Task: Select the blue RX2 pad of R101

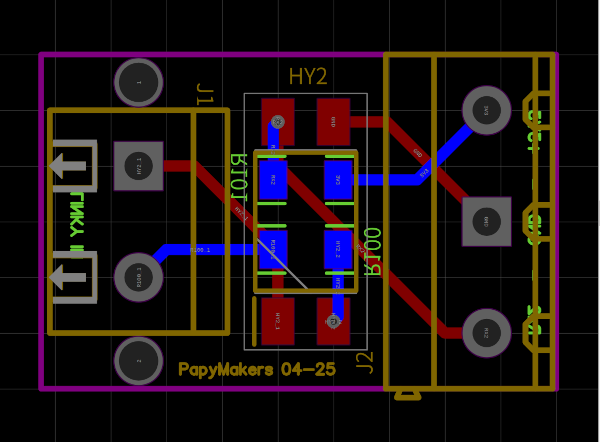Action: click(x=273, y=180)
